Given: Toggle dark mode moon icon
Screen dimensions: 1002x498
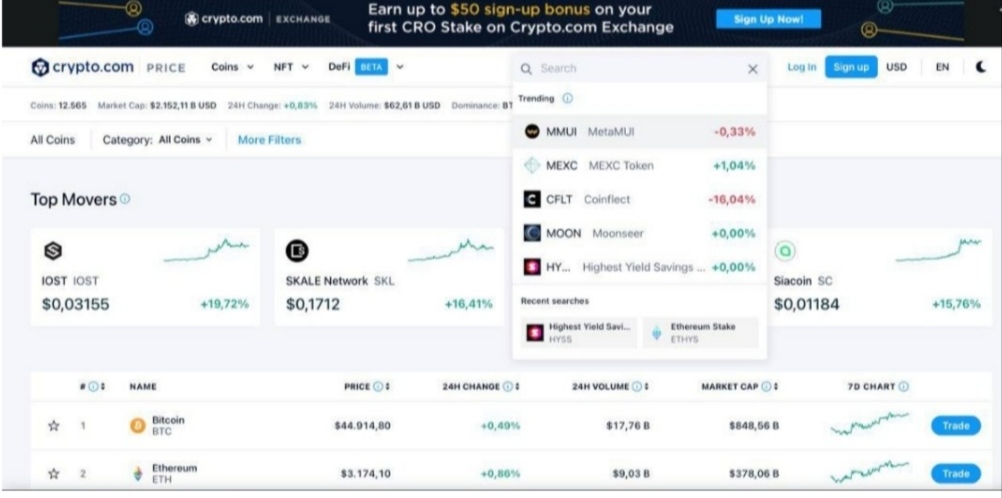Looking at the screenshot, I should [x=981, y=67].
